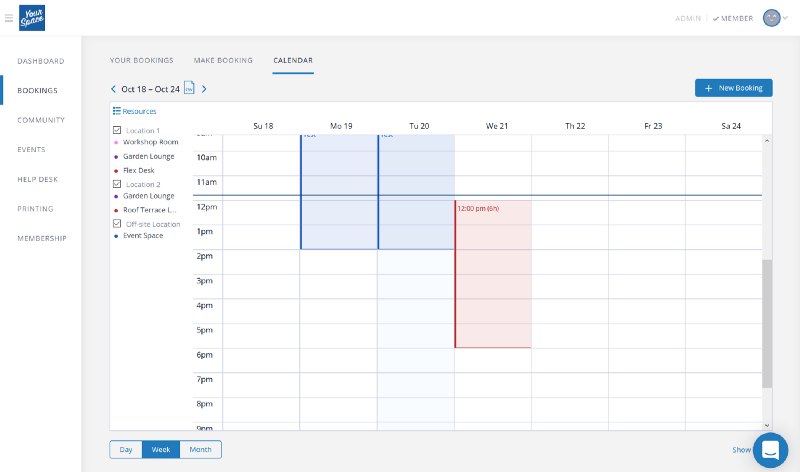The height and width of the screenshot is (472, 800).
Task: Switch to Day view
Action: coord(126,450)
